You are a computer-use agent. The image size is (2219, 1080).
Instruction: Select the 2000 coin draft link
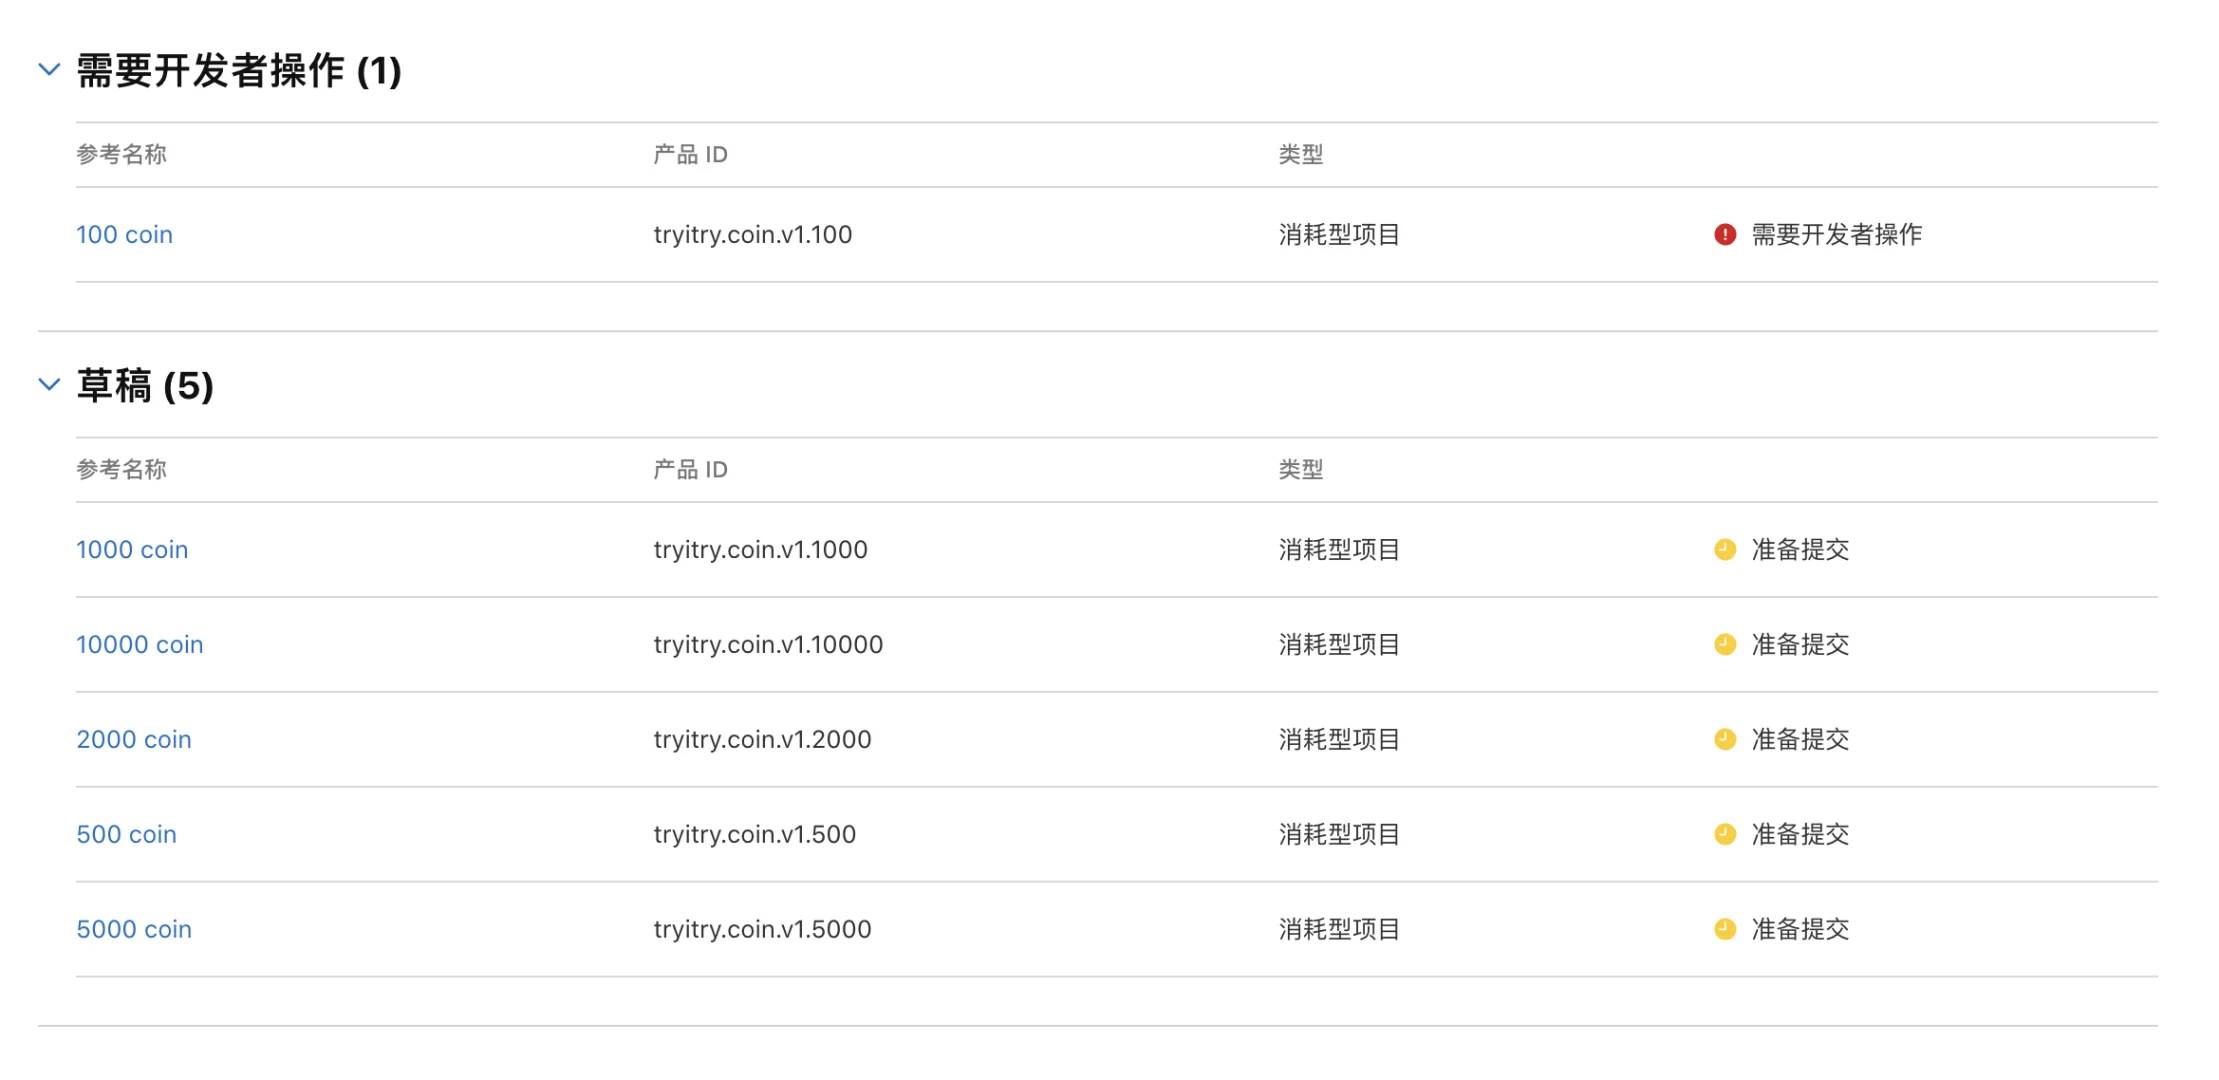click(x=134, y=739)
